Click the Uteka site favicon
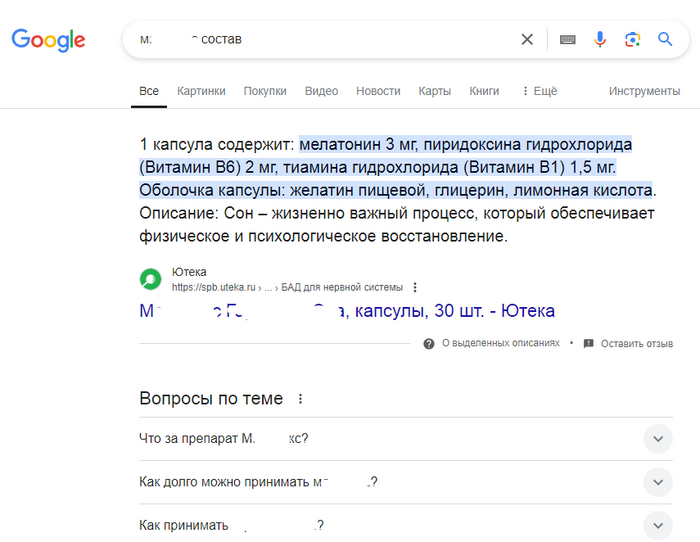 [150, 278]
